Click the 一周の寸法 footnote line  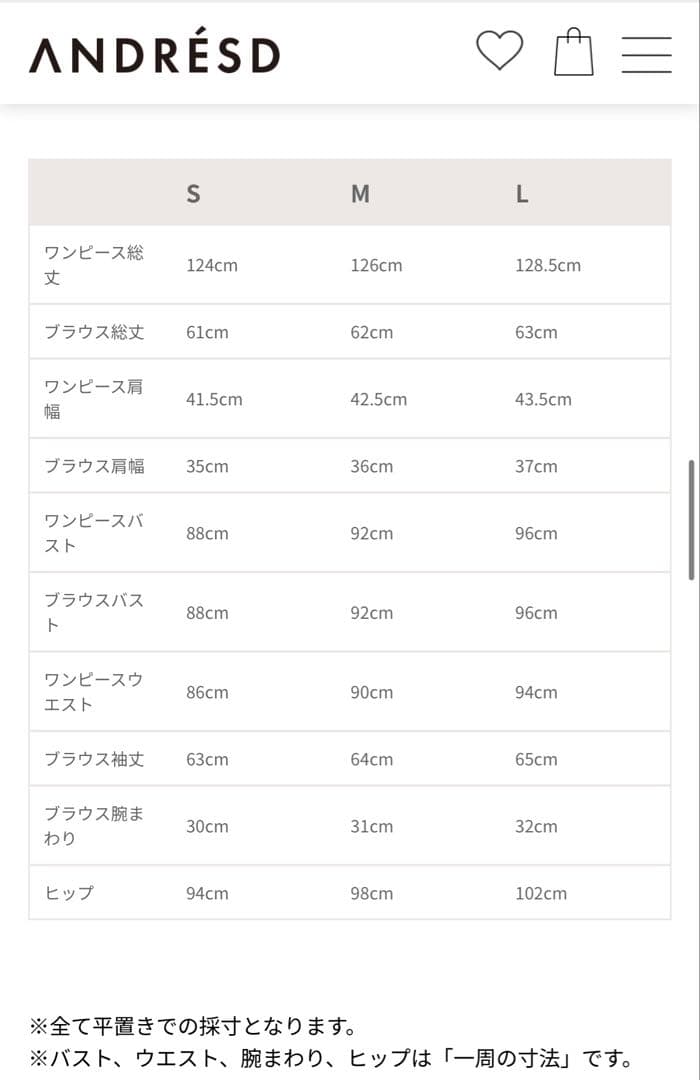click(x=330, y=1058)
